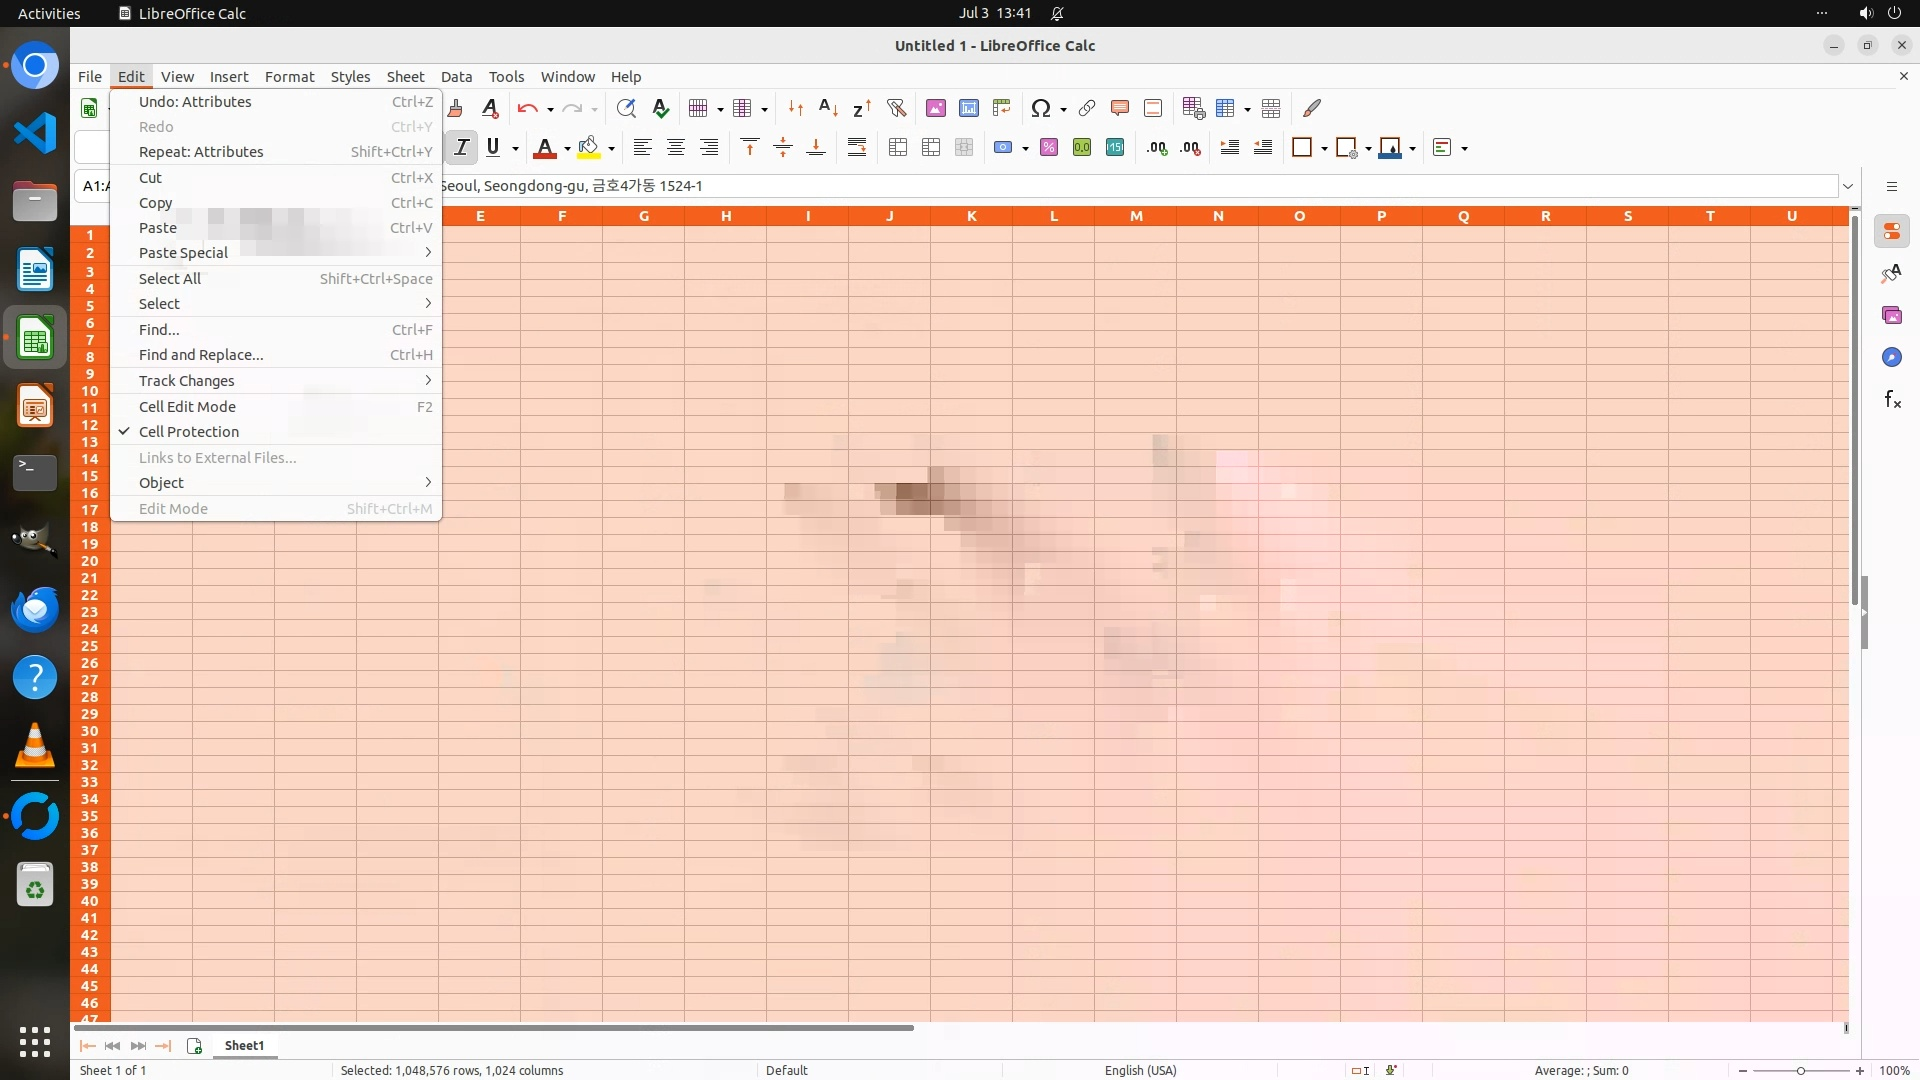The image size is (1920, 1080).
Task: Open the Special Character icon
Action: 1041,108
